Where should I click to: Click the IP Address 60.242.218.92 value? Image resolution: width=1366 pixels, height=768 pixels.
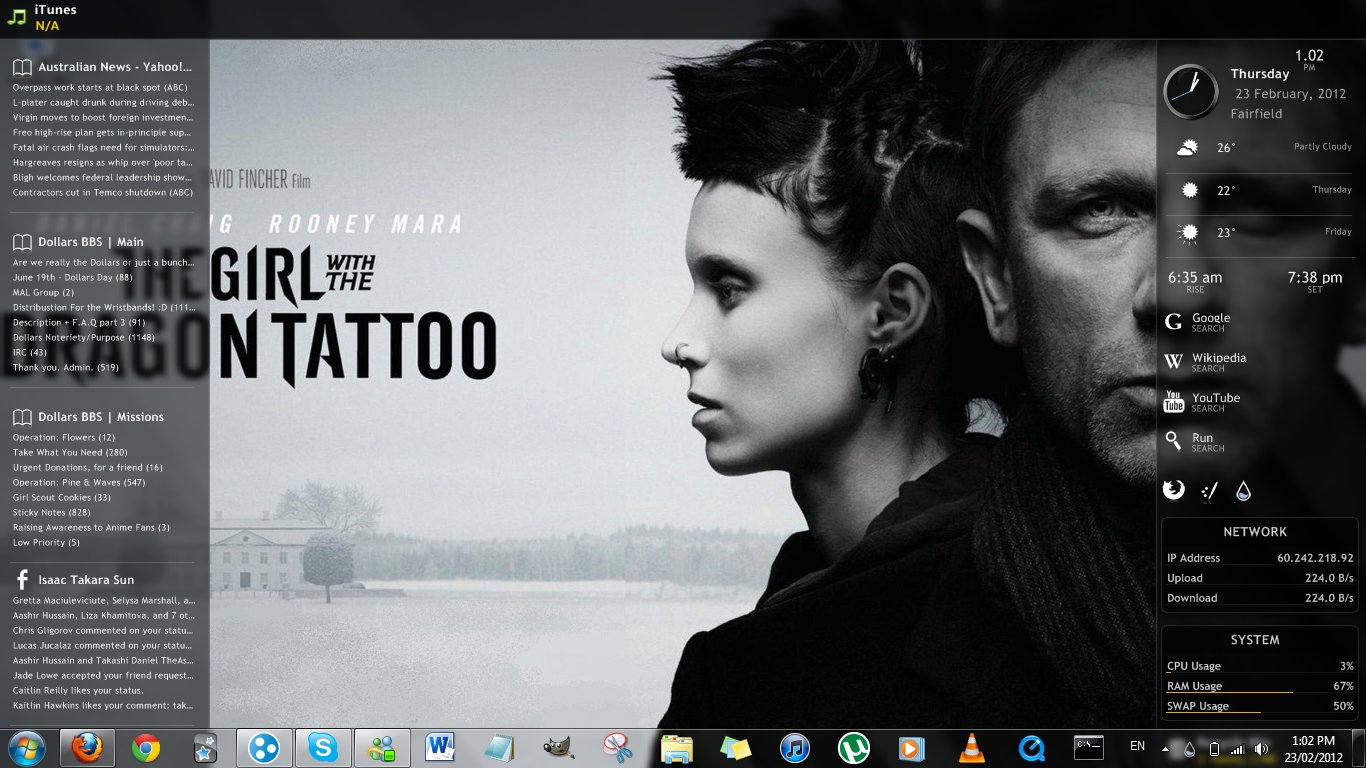point(1315,558)
